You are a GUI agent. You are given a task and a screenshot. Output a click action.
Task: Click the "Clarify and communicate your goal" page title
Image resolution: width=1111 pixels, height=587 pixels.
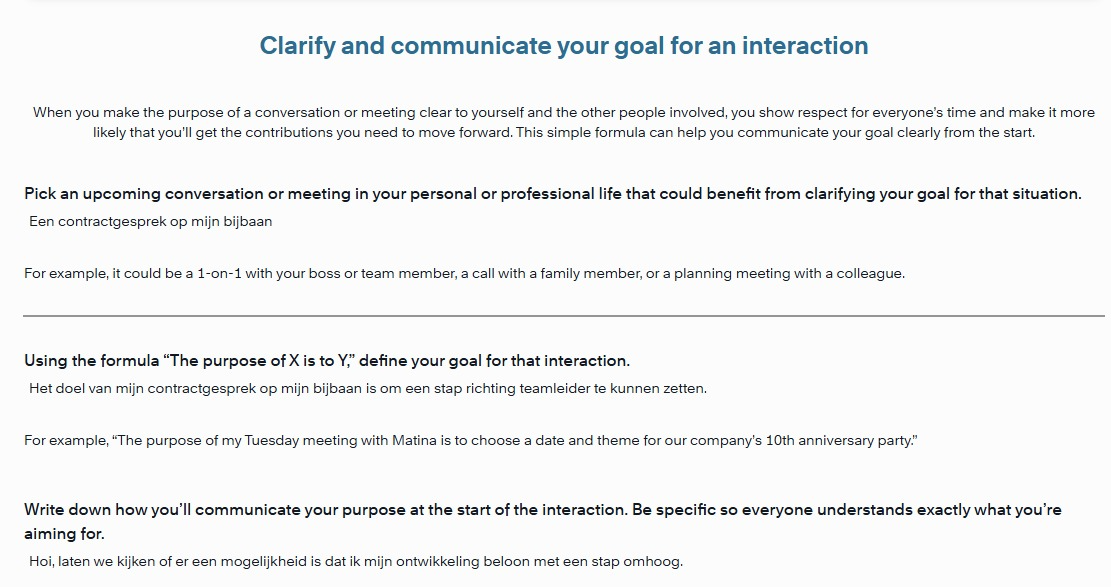tap(563, 46)
